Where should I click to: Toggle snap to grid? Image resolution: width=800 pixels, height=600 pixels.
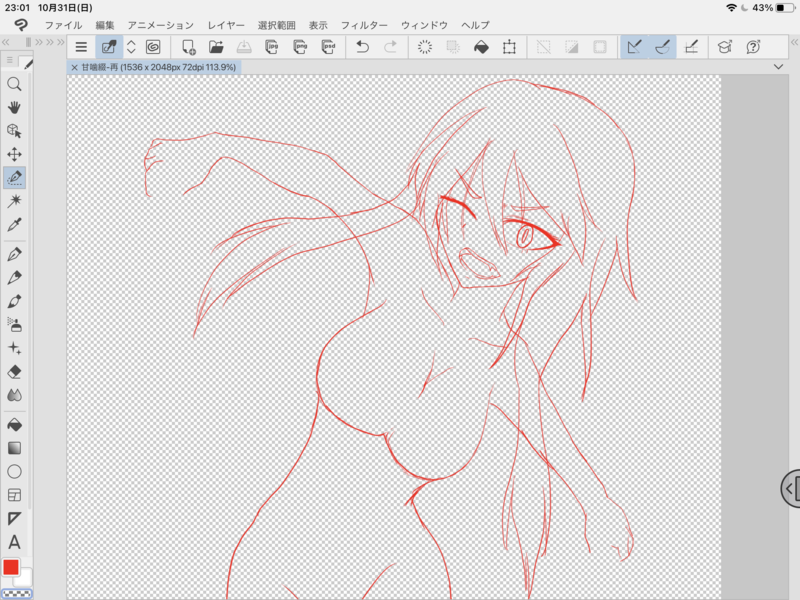[x=691, y=47]
